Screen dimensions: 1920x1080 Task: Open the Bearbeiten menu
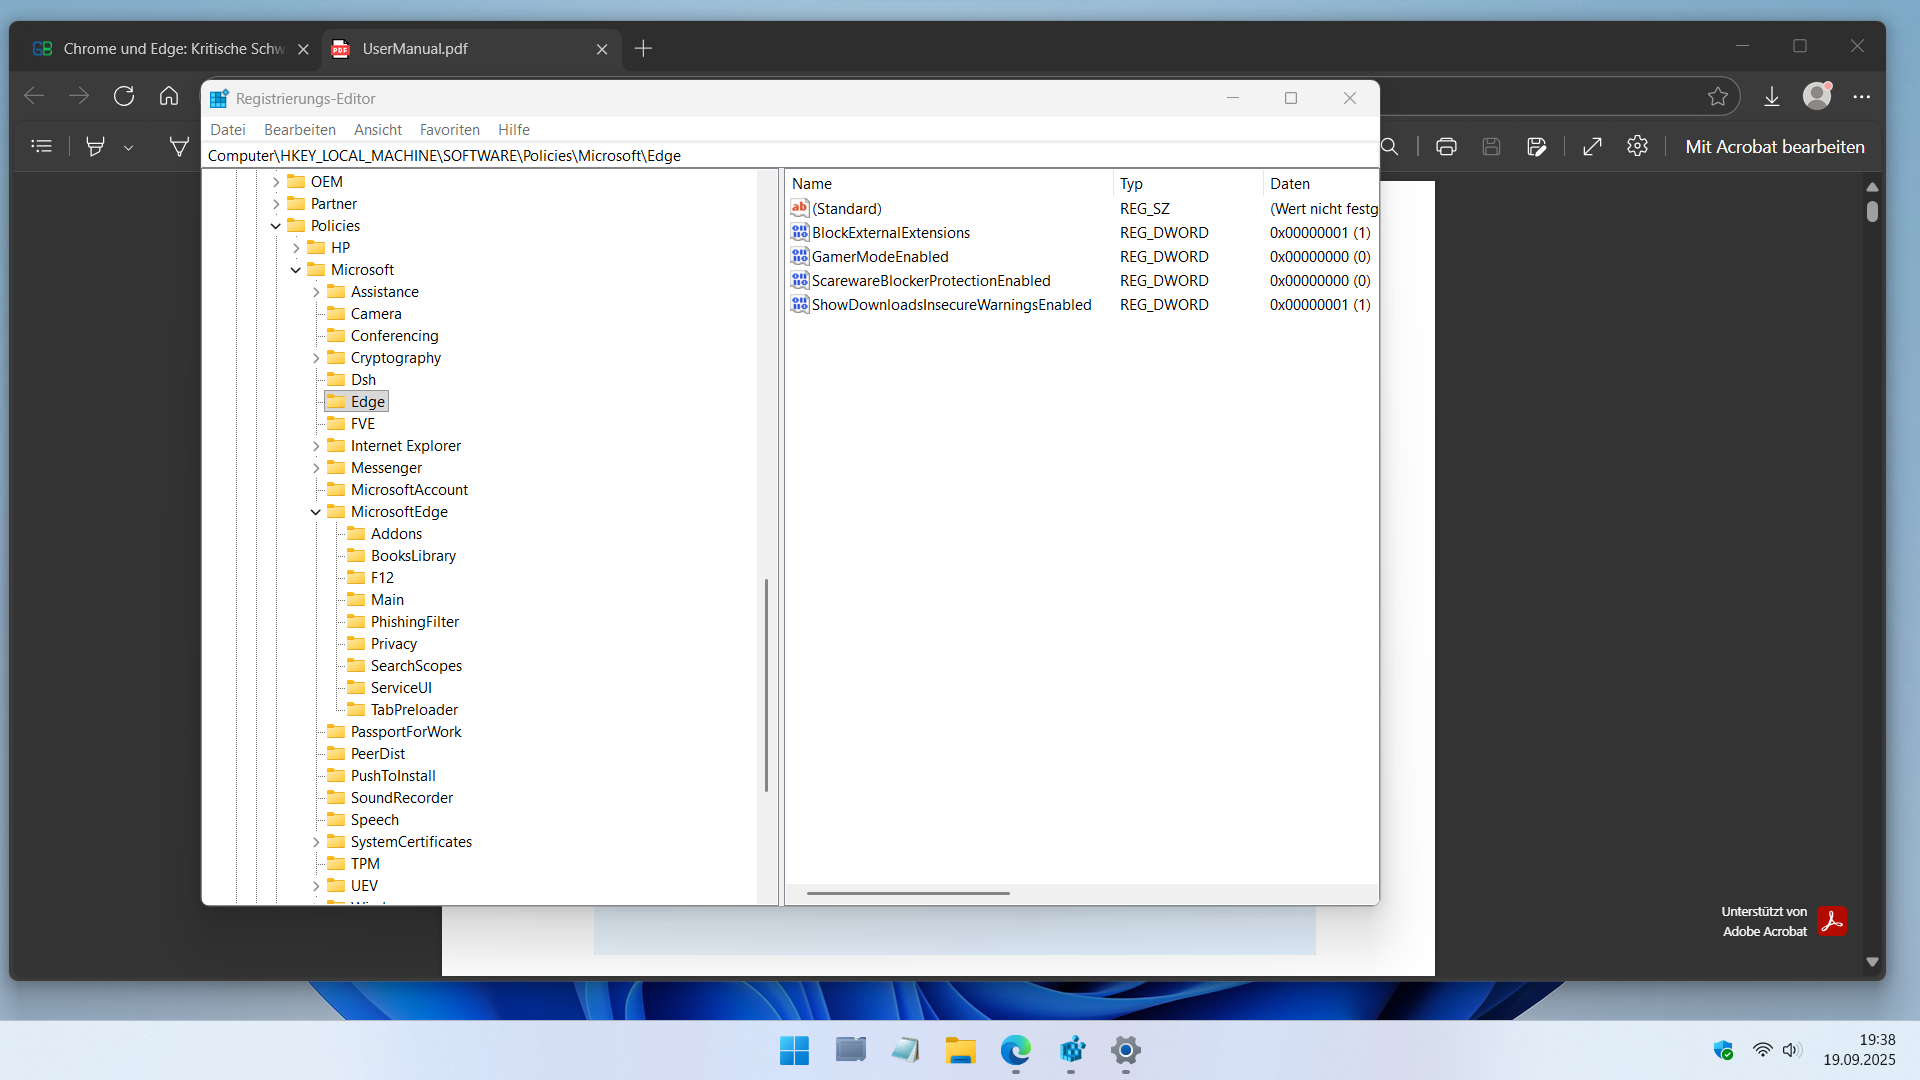tap(299, 130)
